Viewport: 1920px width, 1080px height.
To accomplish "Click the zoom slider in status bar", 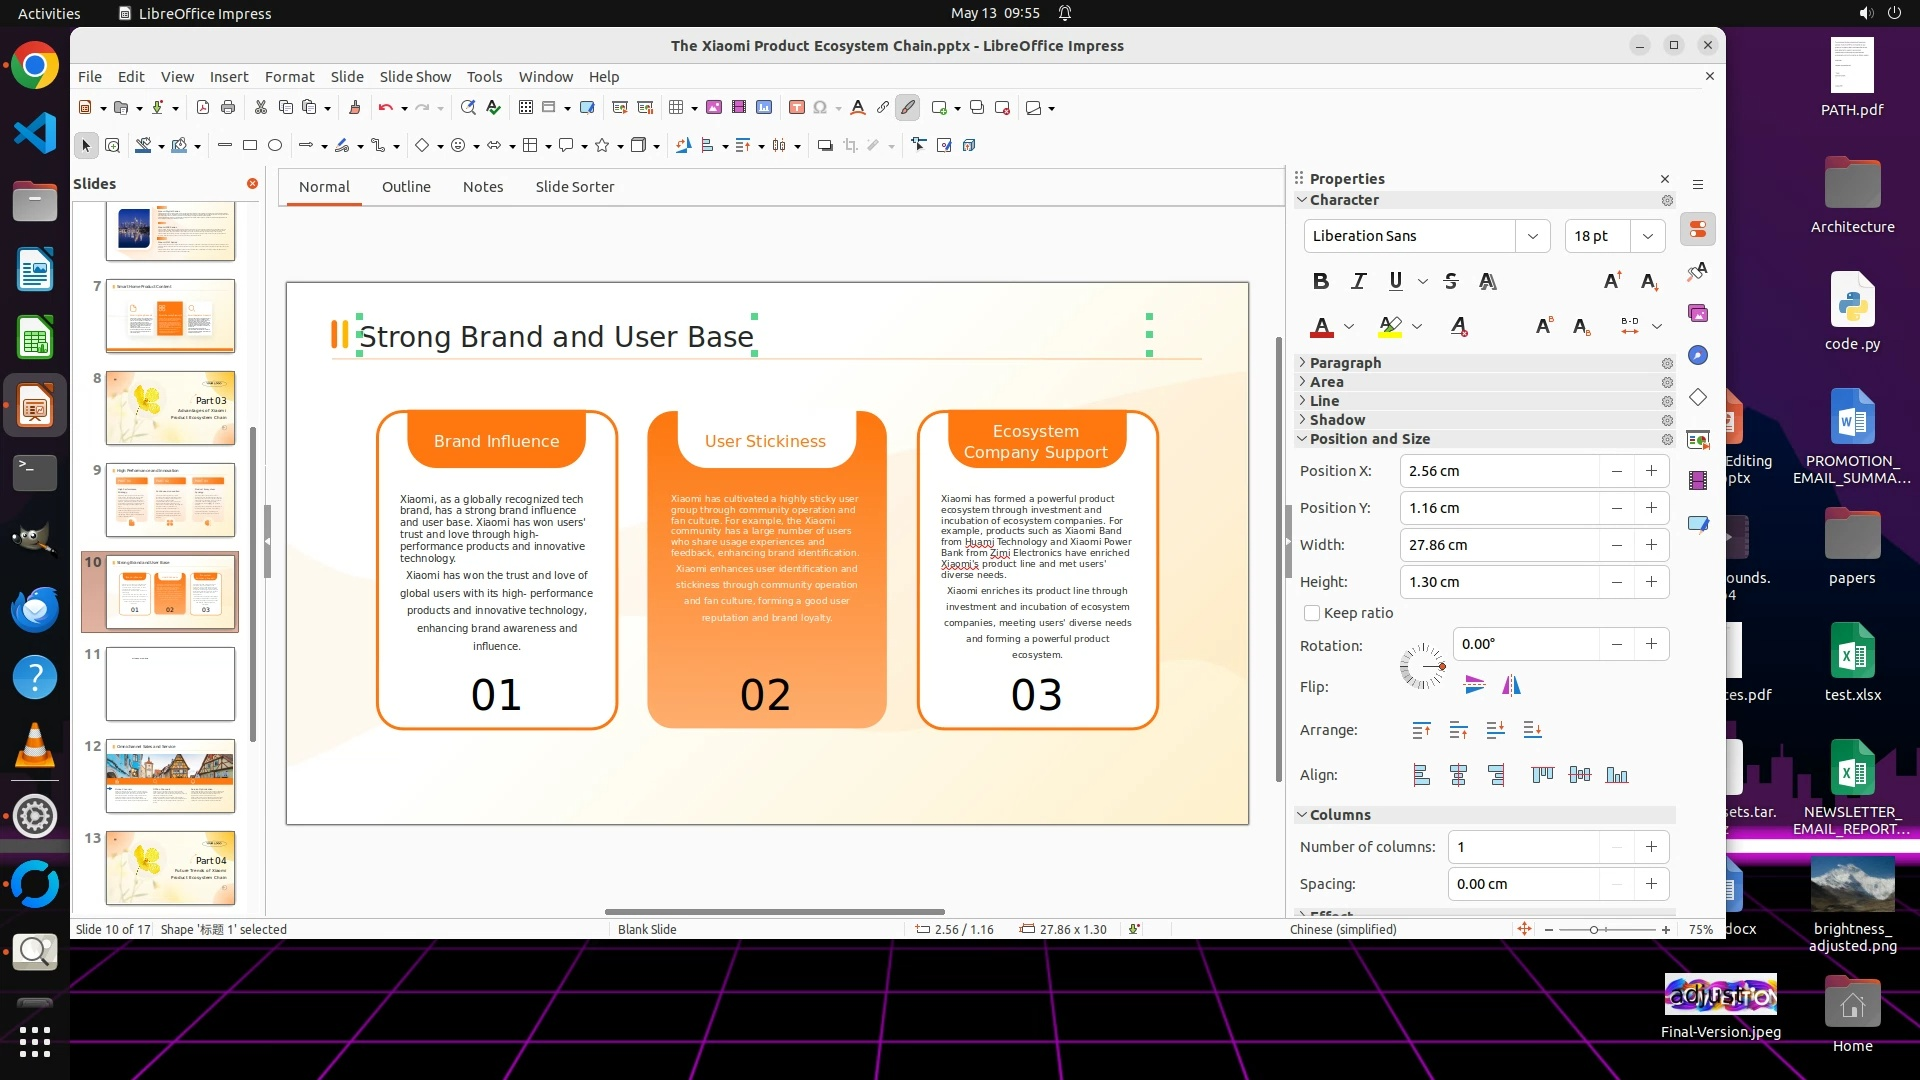I will pyautogui.click(x=1594, y=930).
